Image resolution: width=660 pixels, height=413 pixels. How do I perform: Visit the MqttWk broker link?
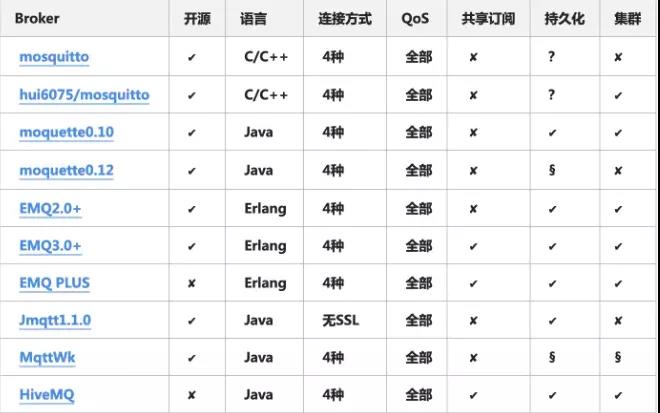[46, 357]
